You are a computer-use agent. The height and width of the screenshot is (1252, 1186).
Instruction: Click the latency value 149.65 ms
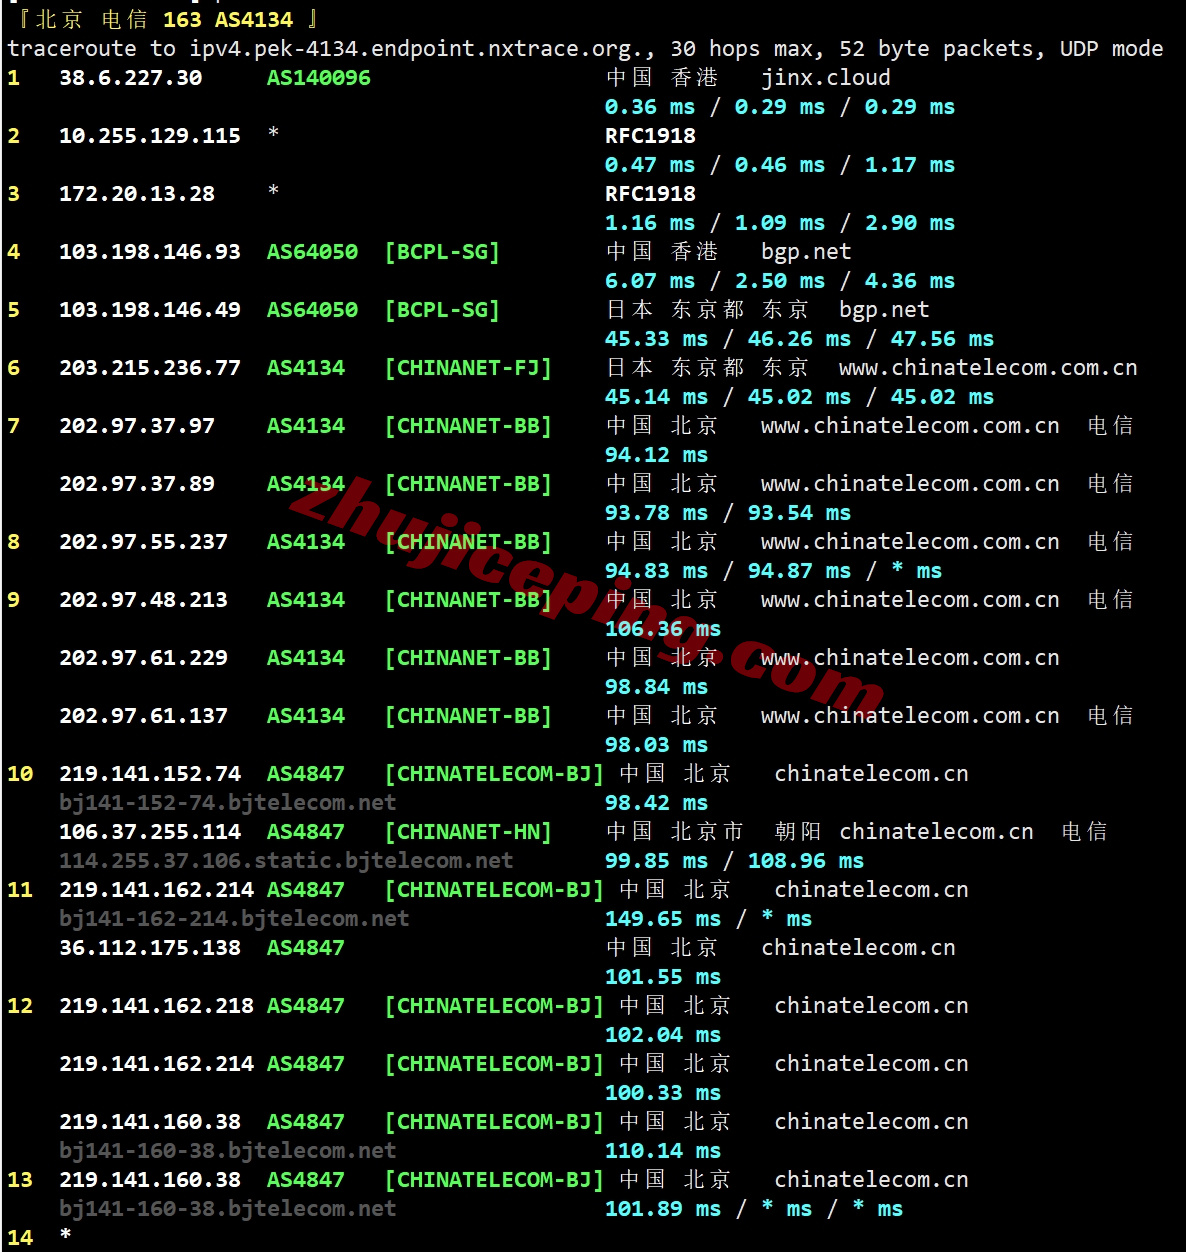(663, 919)
